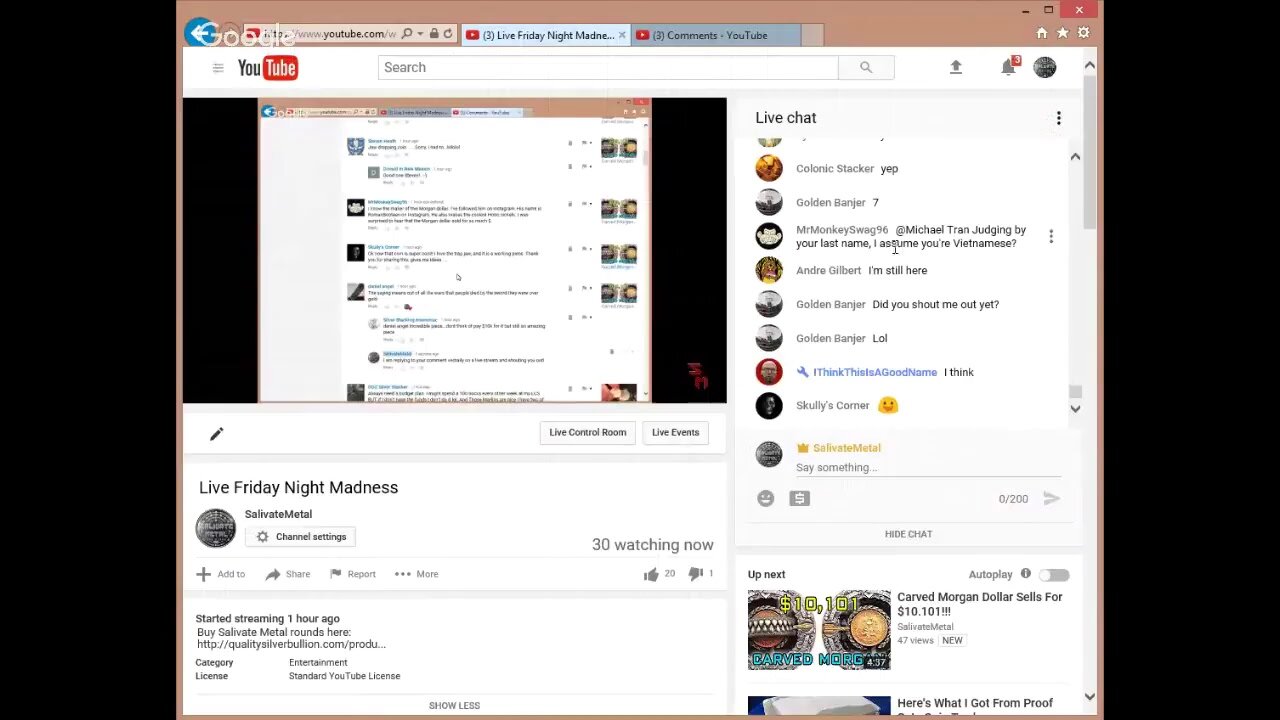Click the page scrollbar down arrow
The width and height of the screenshot is (1280, 720).
(x=1089, y=697)
